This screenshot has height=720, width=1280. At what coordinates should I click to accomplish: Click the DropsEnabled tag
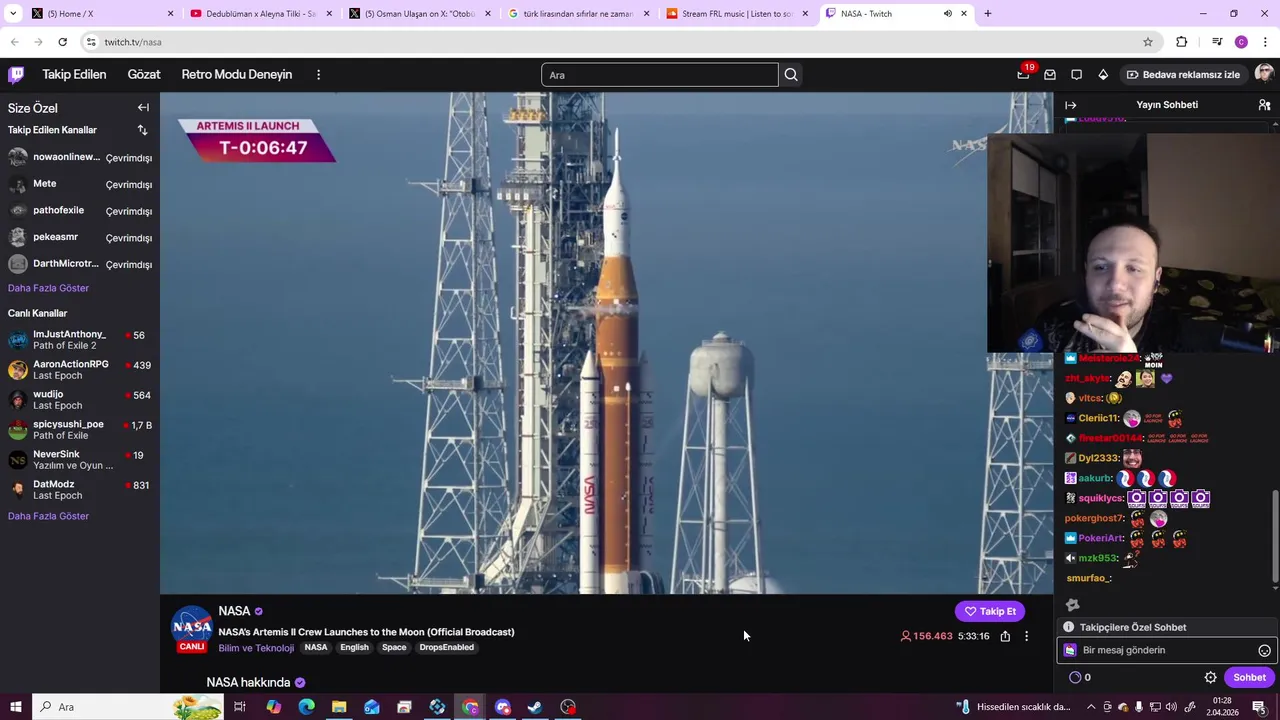pyautogui.click(x=446, y=647)
